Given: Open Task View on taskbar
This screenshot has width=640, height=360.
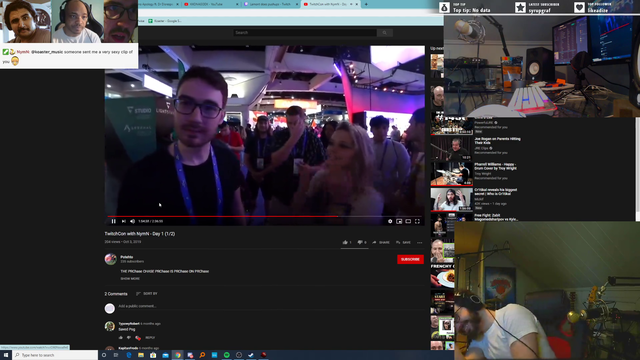Looking at the screenshot, I should tap(116, 355).
